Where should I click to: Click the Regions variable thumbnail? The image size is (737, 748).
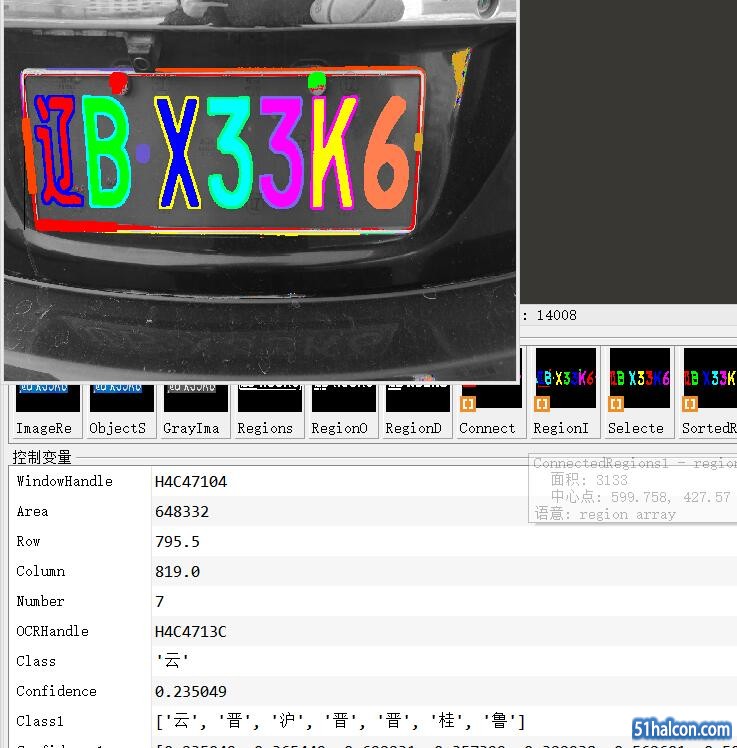pyautogui.click(x=270, y=398)
